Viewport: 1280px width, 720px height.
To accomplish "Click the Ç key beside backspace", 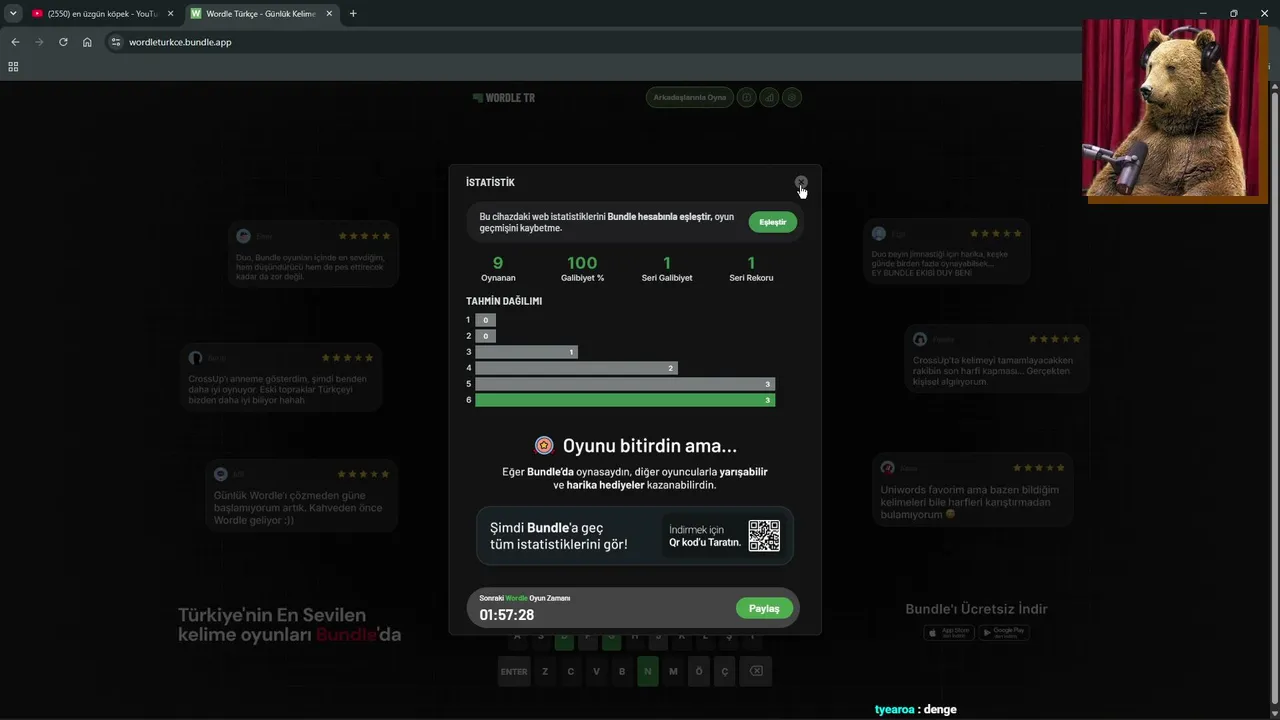I will point(725,671).
